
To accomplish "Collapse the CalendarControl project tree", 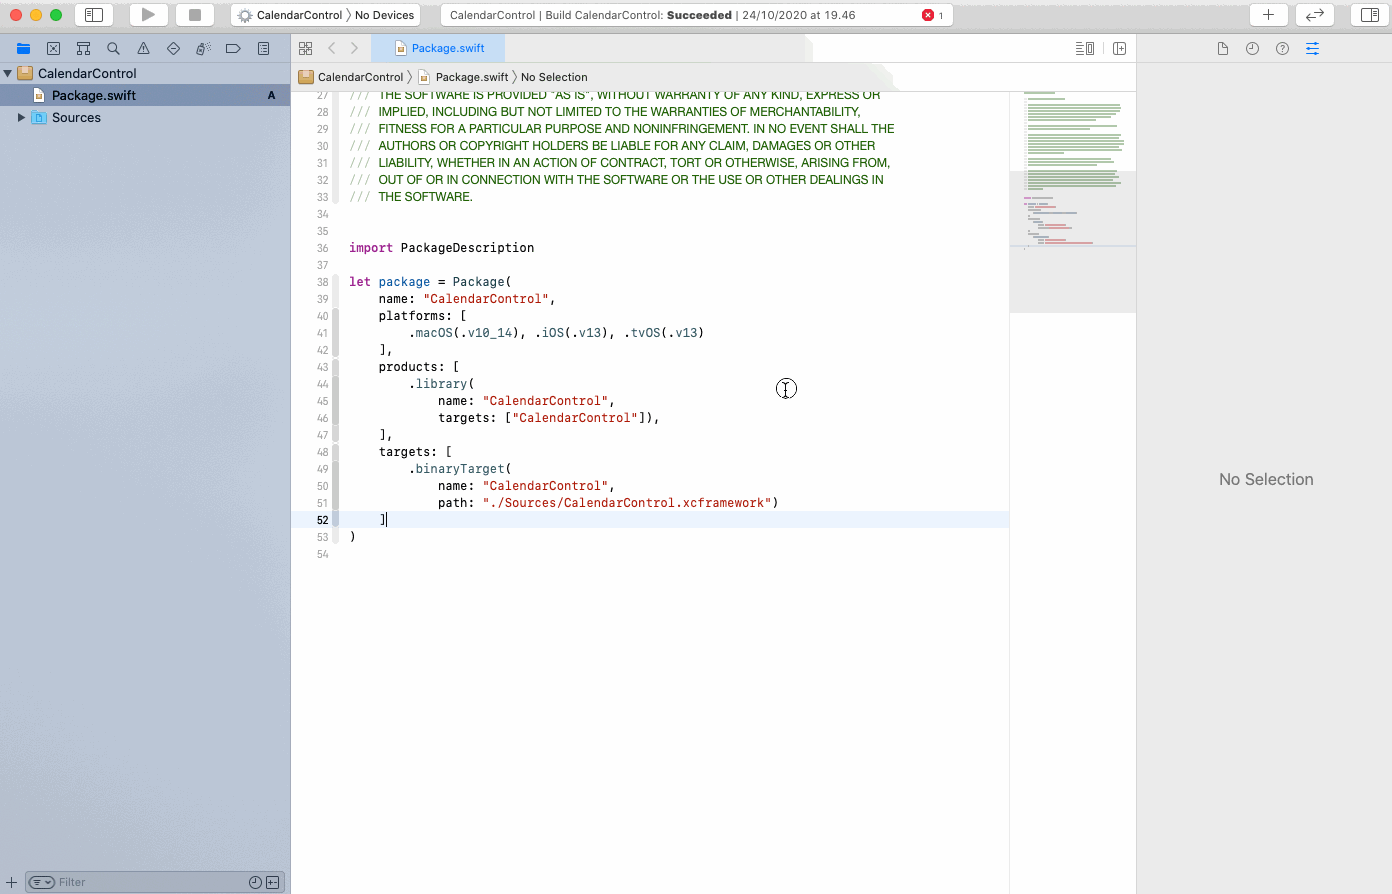I will click(8, 73).
